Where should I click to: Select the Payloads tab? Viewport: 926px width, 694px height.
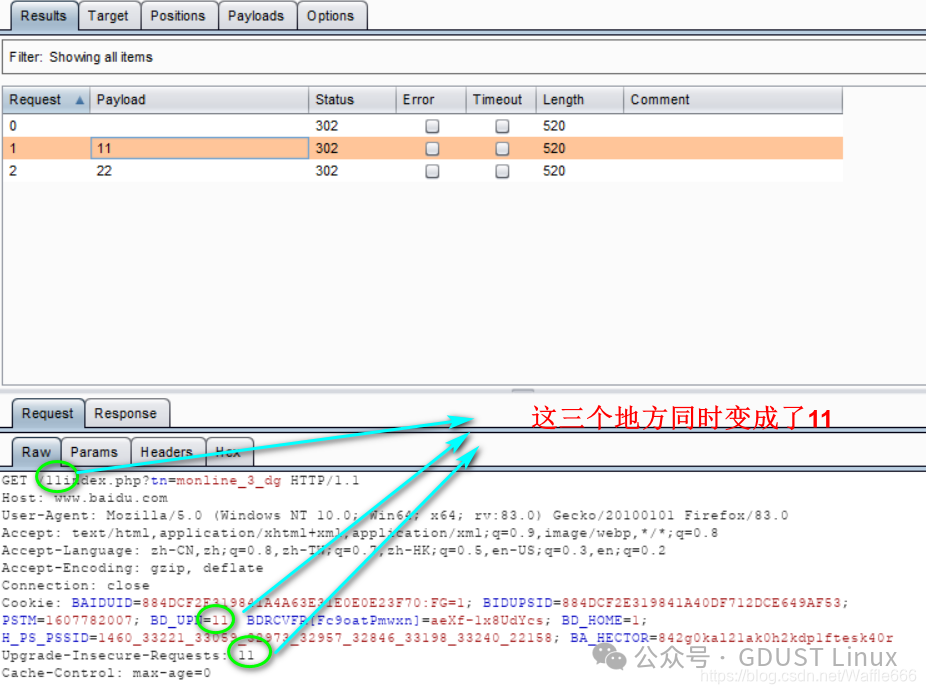click(257, 15)
